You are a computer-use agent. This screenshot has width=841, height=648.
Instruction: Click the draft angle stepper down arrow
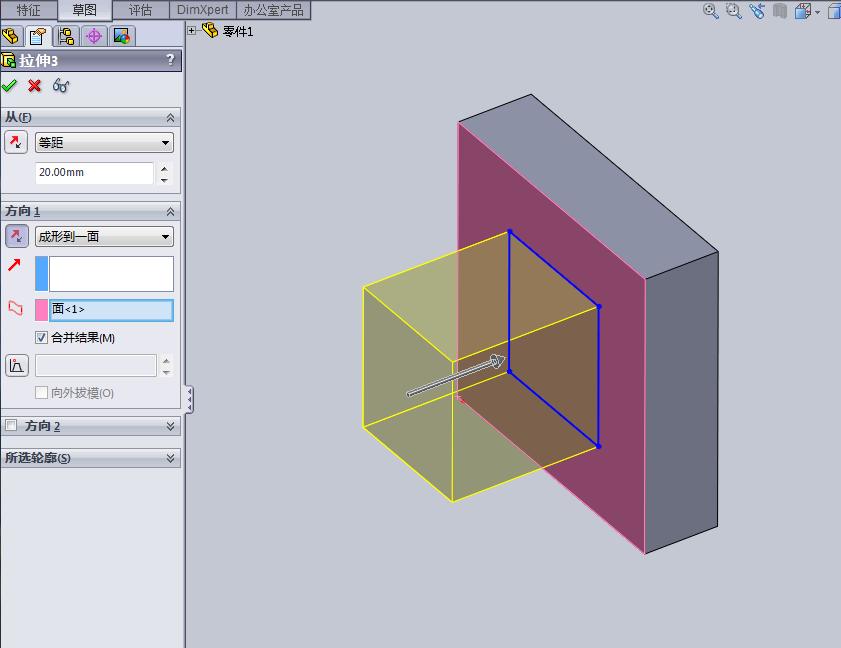pyautogui.click(x=166, y=371)
